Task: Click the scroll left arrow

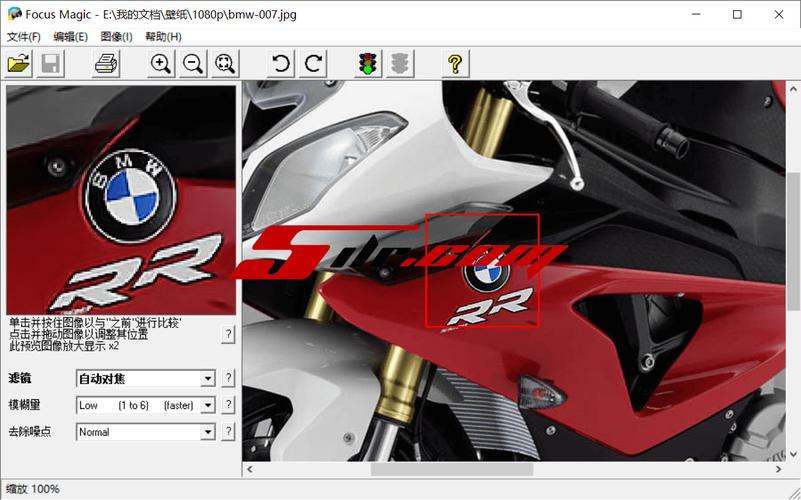Action: 249,469
